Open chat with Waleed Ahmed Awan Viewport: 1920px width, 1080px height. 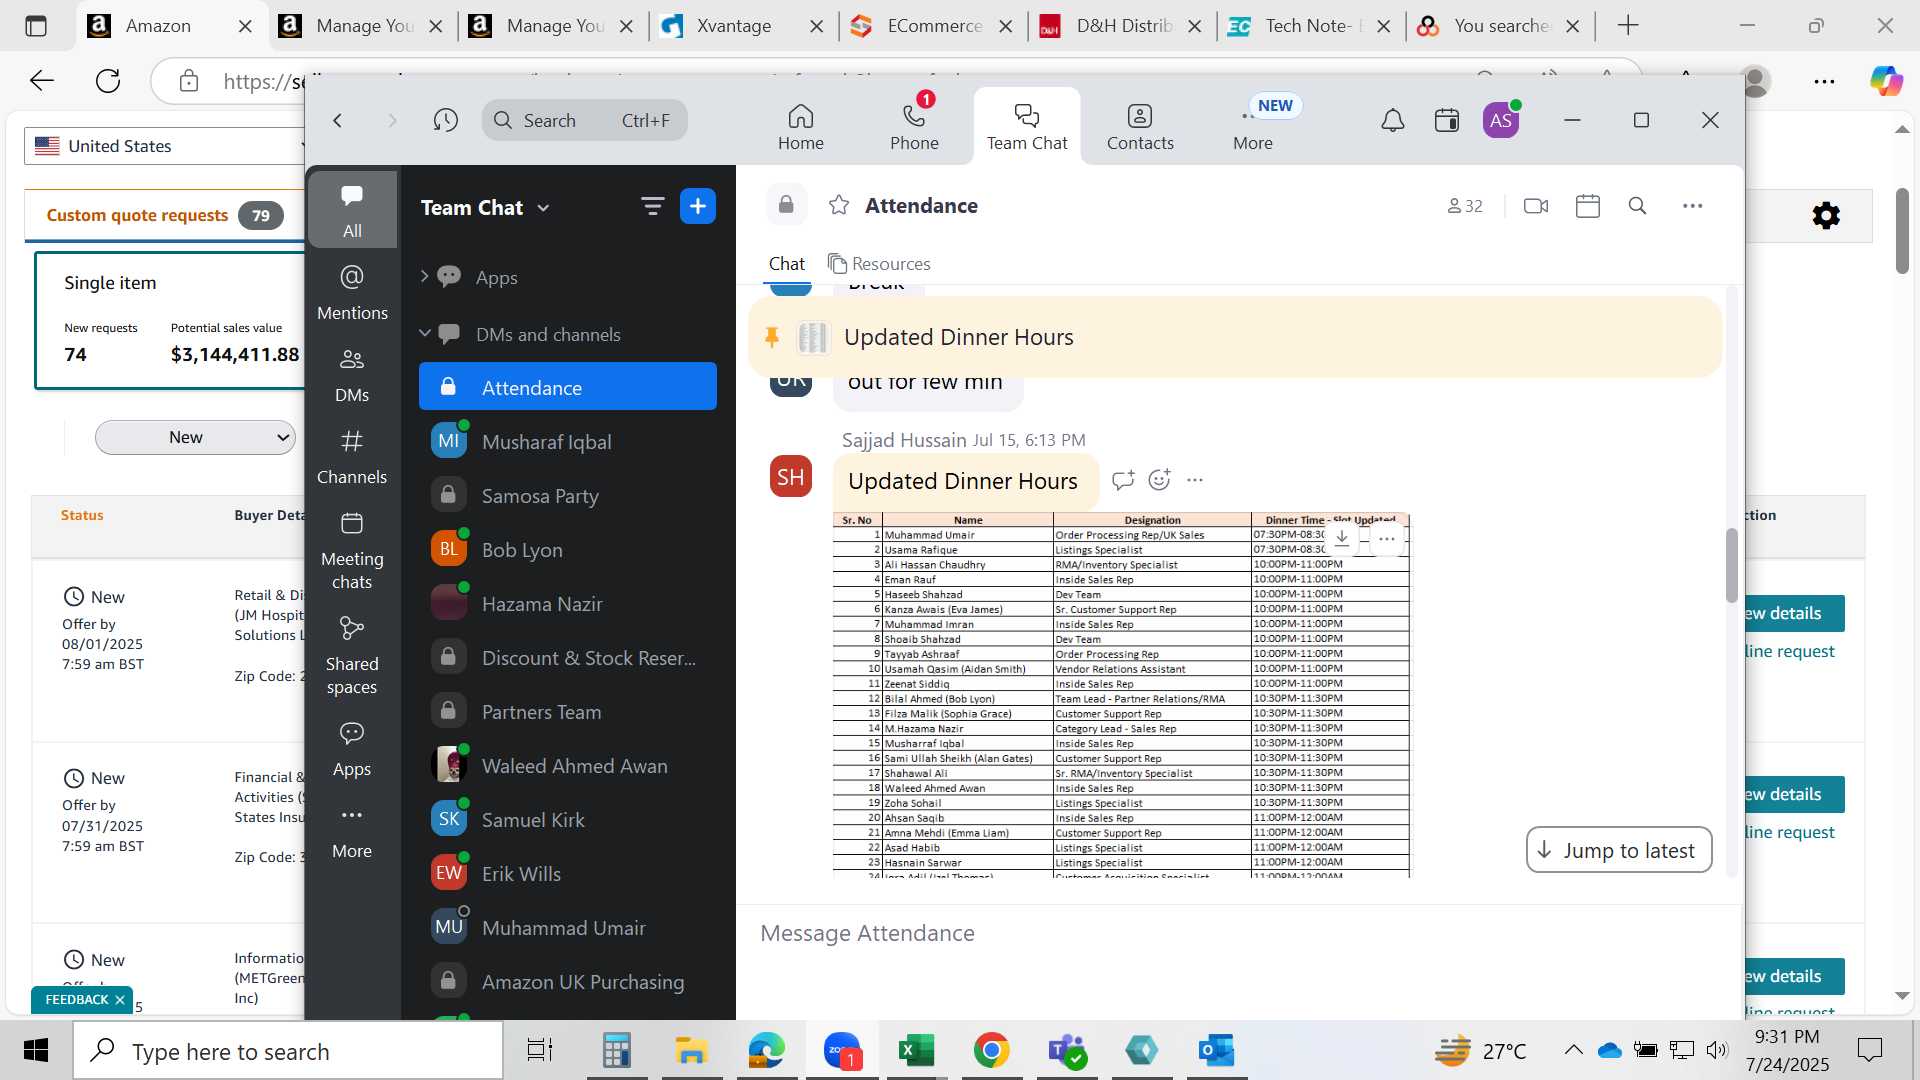tap(567, 765)
